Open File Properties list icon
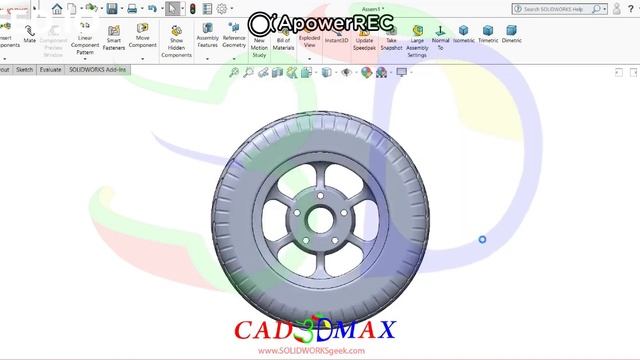This screenshot has height=360, width=640. tap(207, 9)
